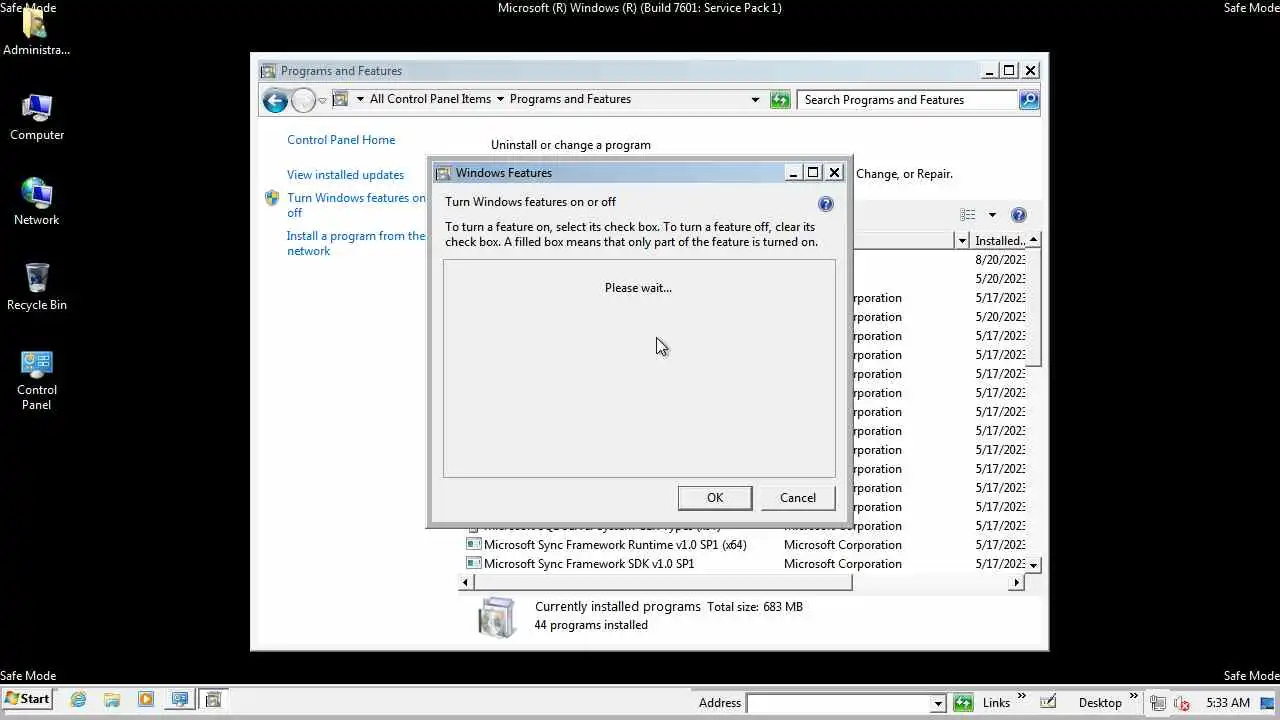This screenshot has height=720, width=1280.
Task: Sort by the Installed On column header
Action: [x=998, y=241]
